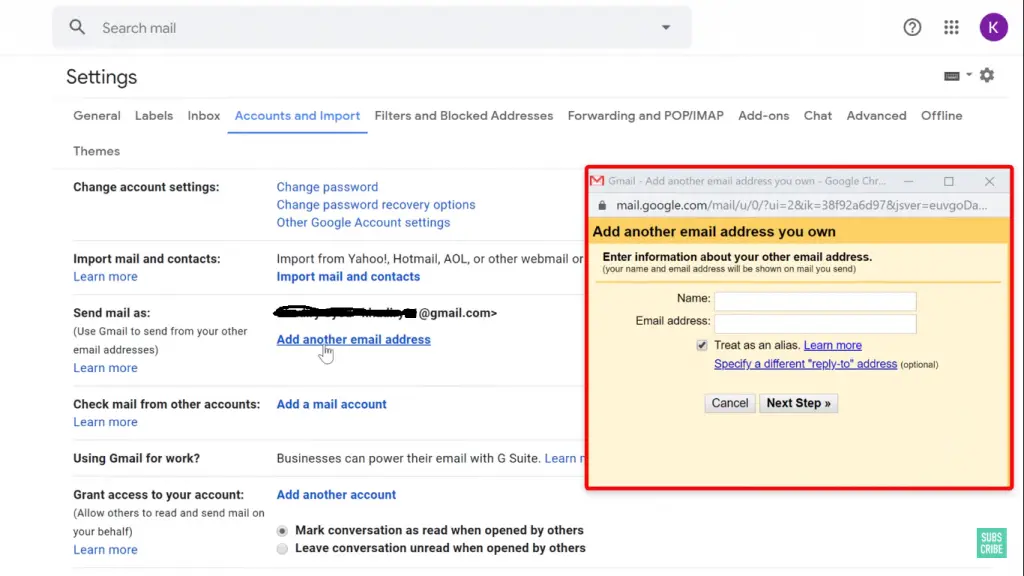Image resolution: width=1024 pixels, height=576 pixels.
Task: Click Add another account link
Action: tap(336, 494)
